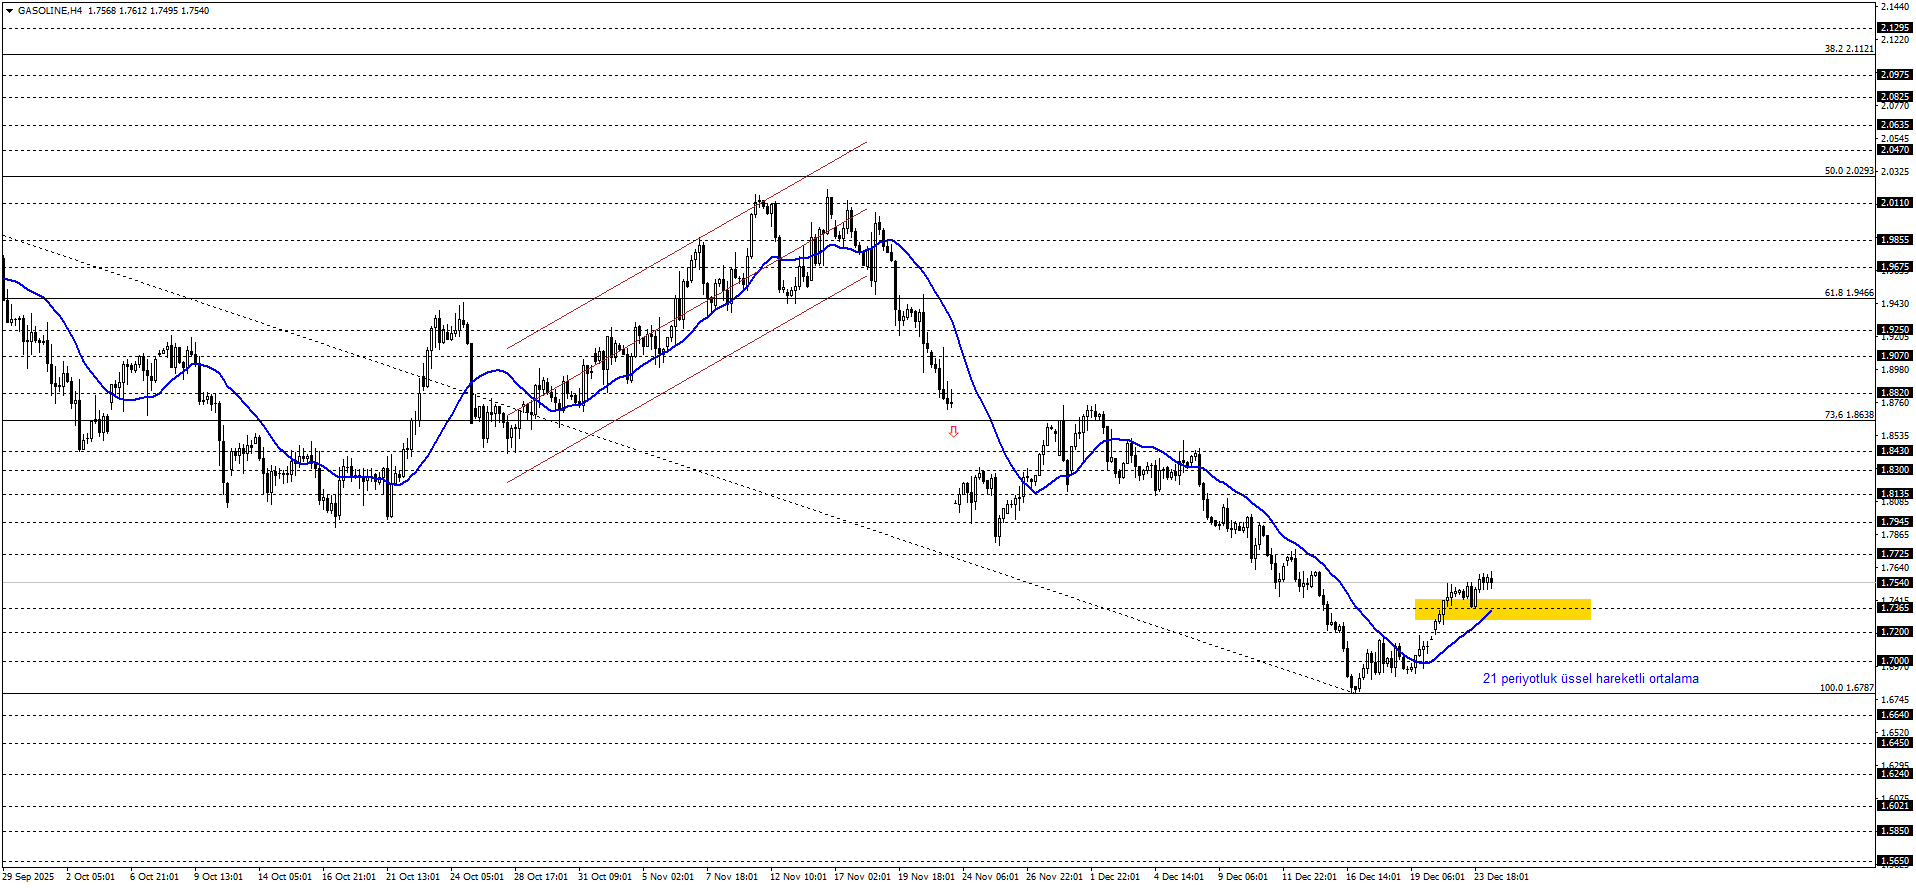The width and height of the screenshot is (1916, 888).
Task: Click the 23 Dec 18:01 time label
Action: click(x=1501, y=877)
